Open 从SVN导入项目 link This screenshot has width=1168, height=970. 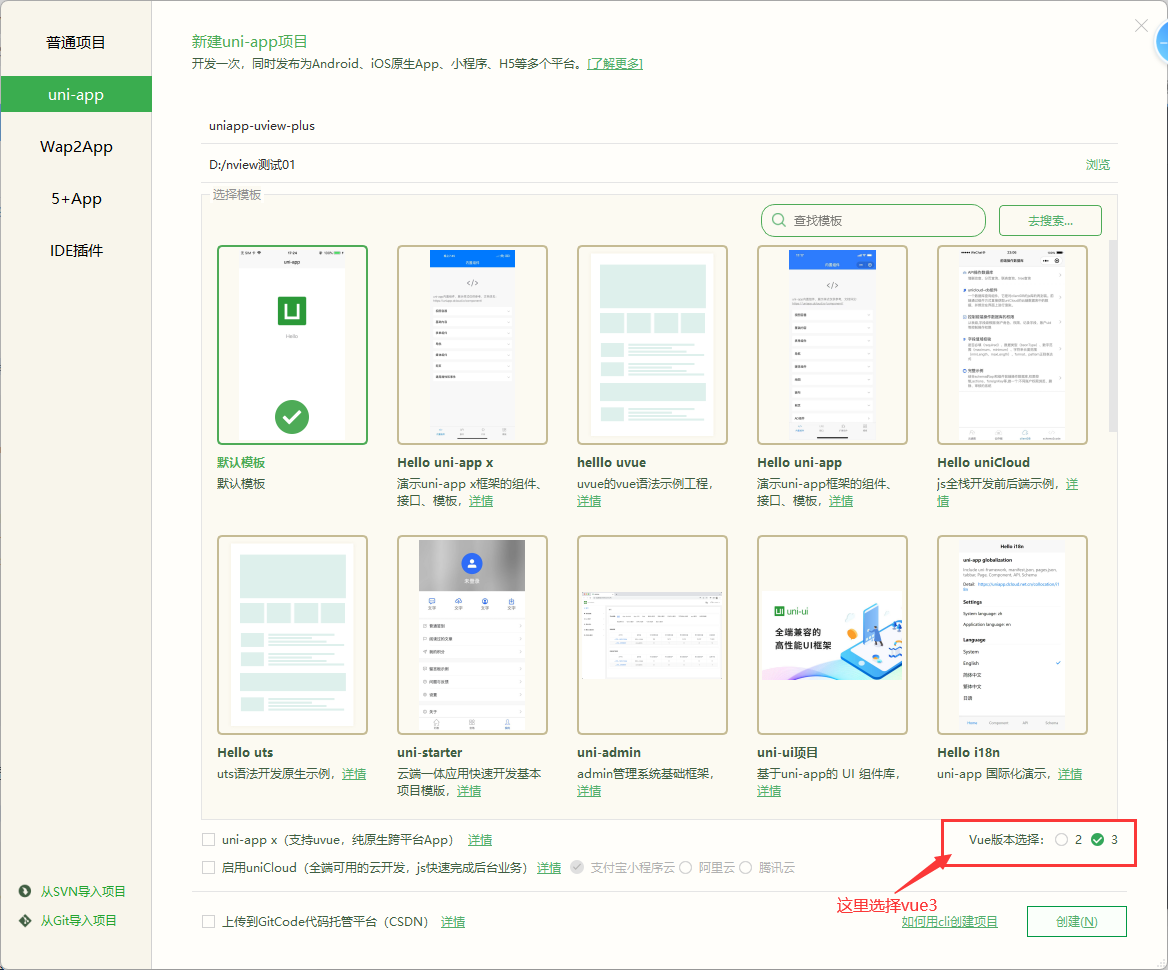point(83,891)
